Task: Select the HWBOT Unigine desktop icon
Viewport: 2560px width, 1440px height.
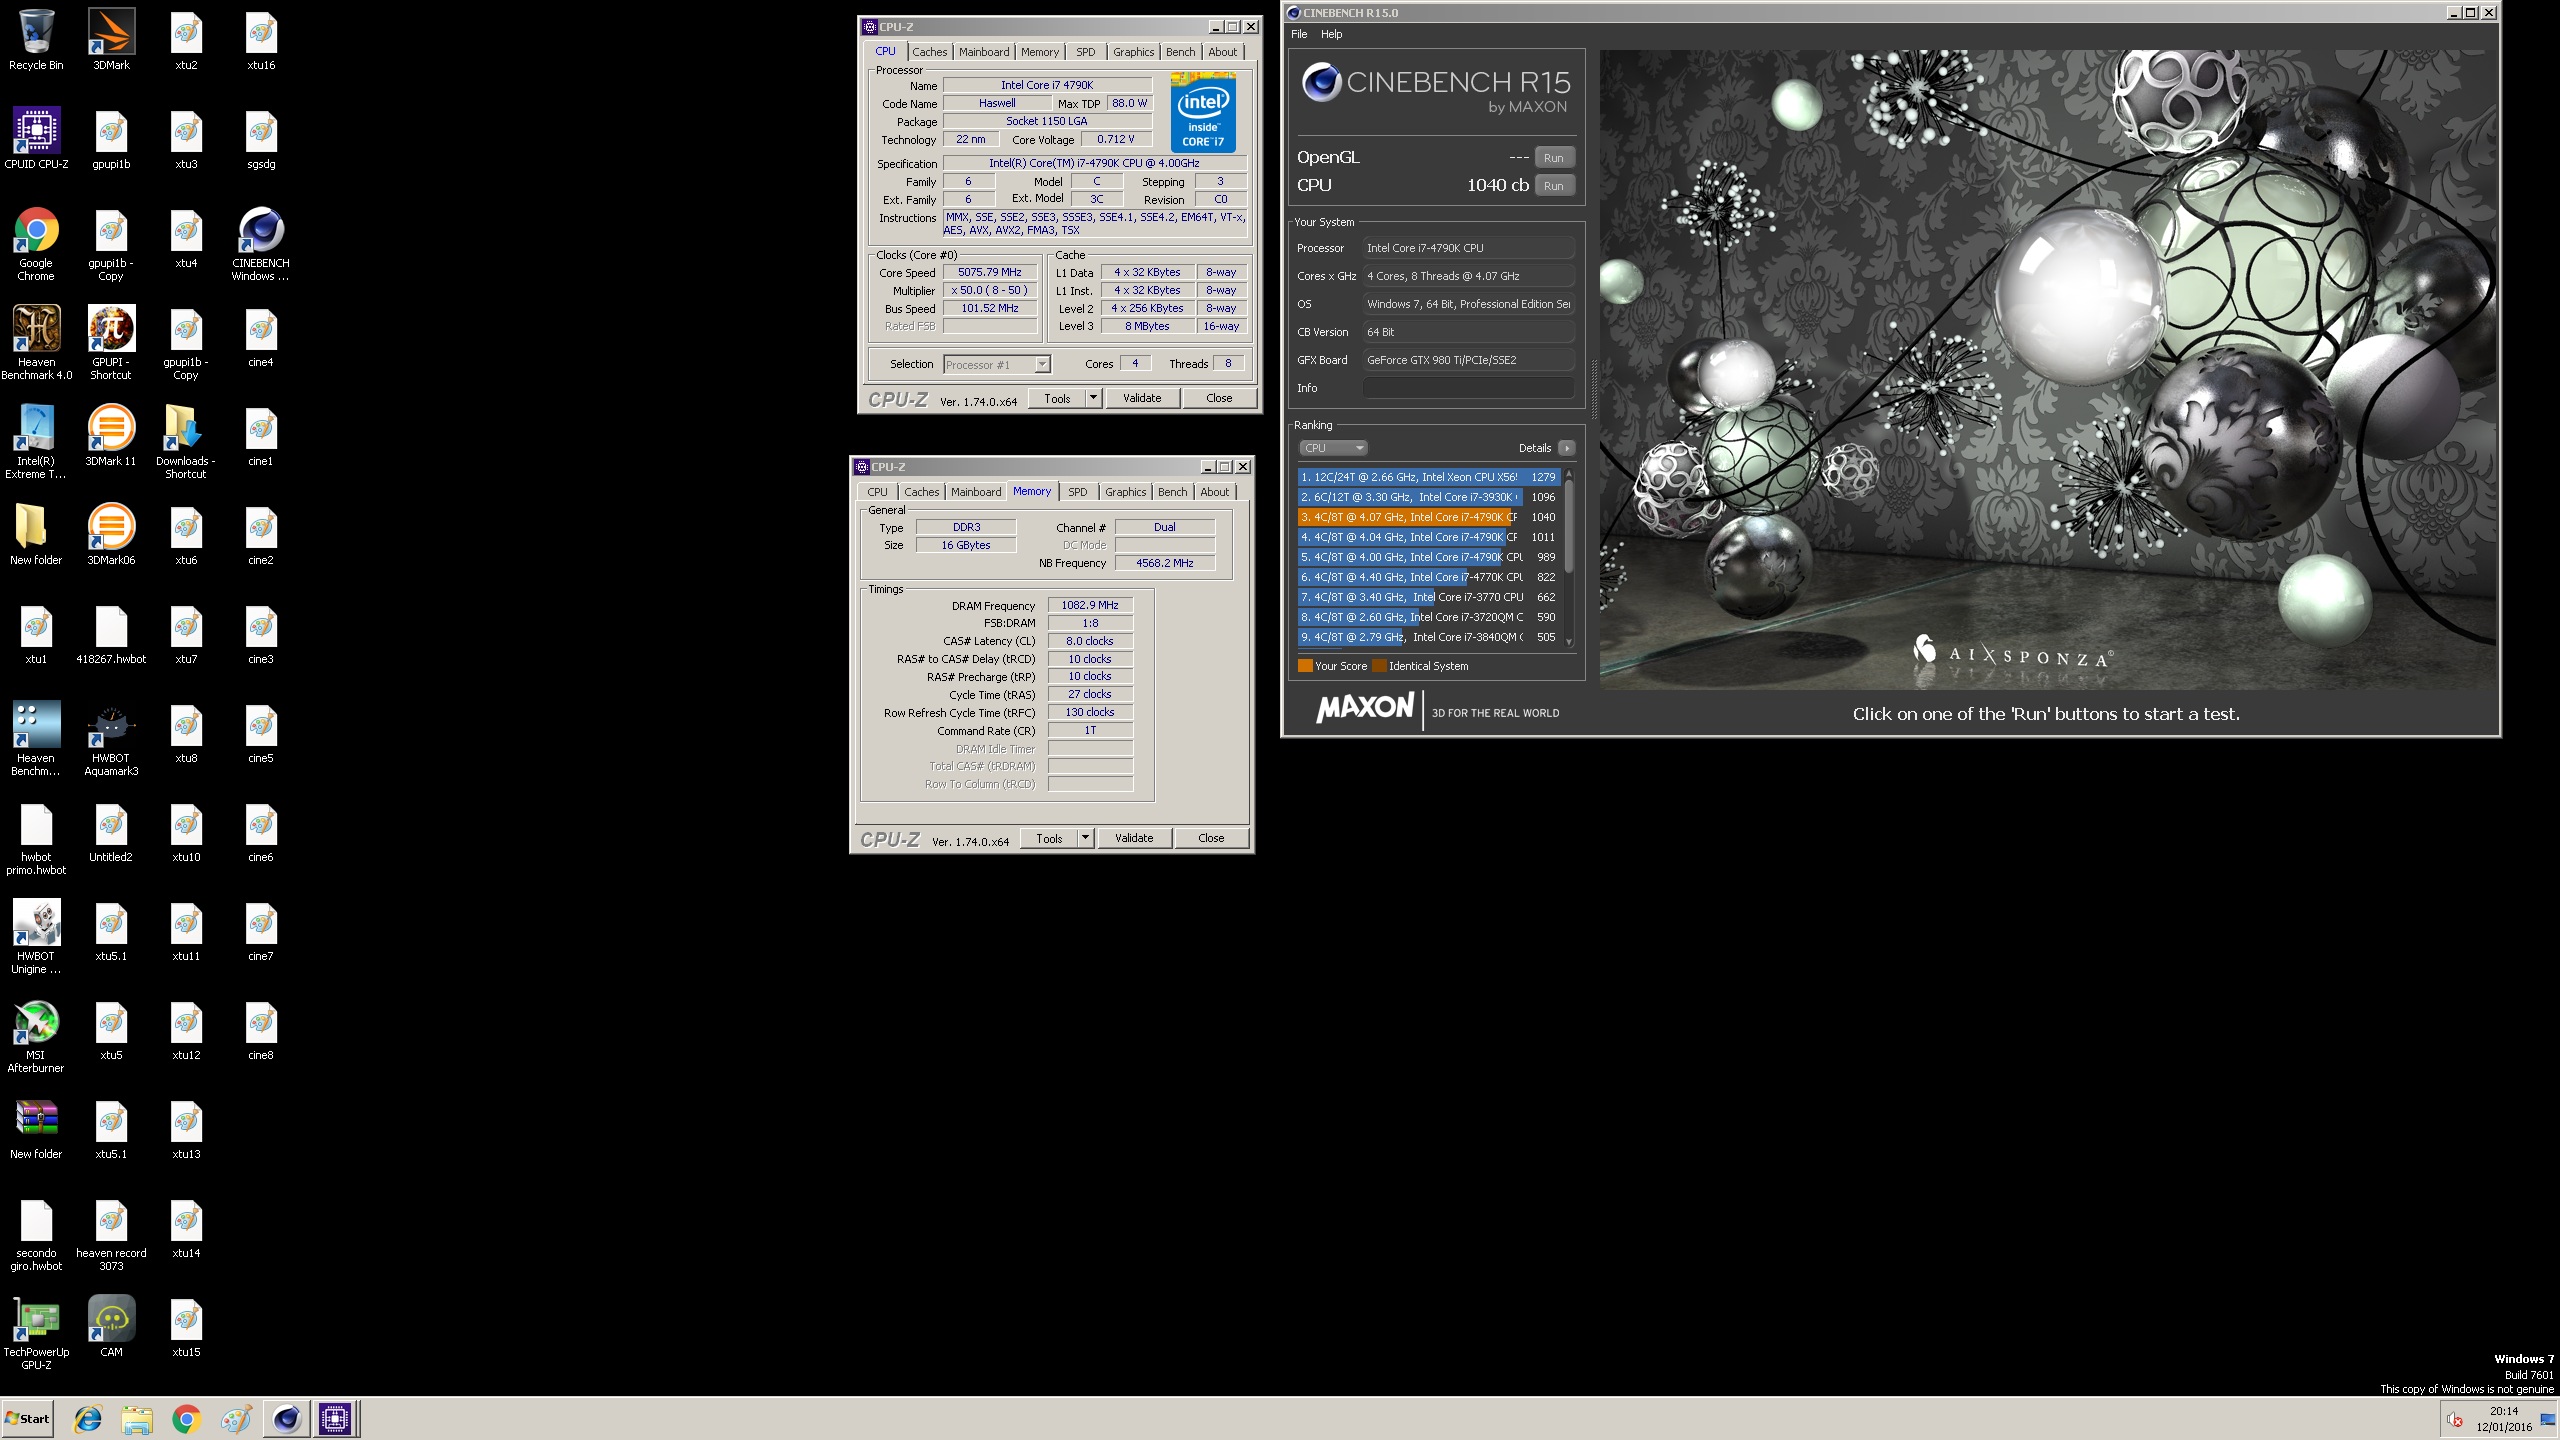Action: pos(36,937)
